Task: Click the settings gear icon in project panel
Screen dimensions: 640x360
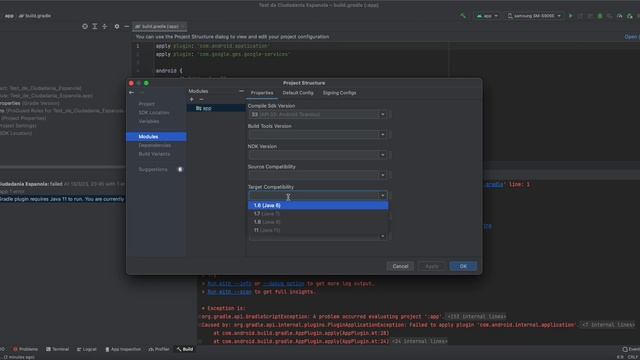Action: pos(117,26)
